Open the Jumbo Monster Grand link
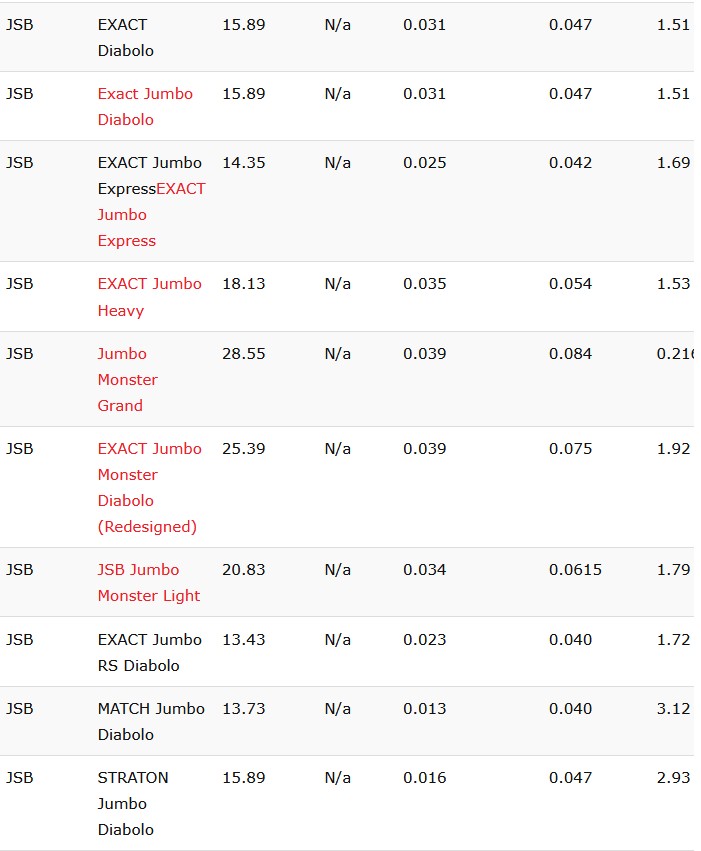701x851 pixels. (x=128, y=379)
